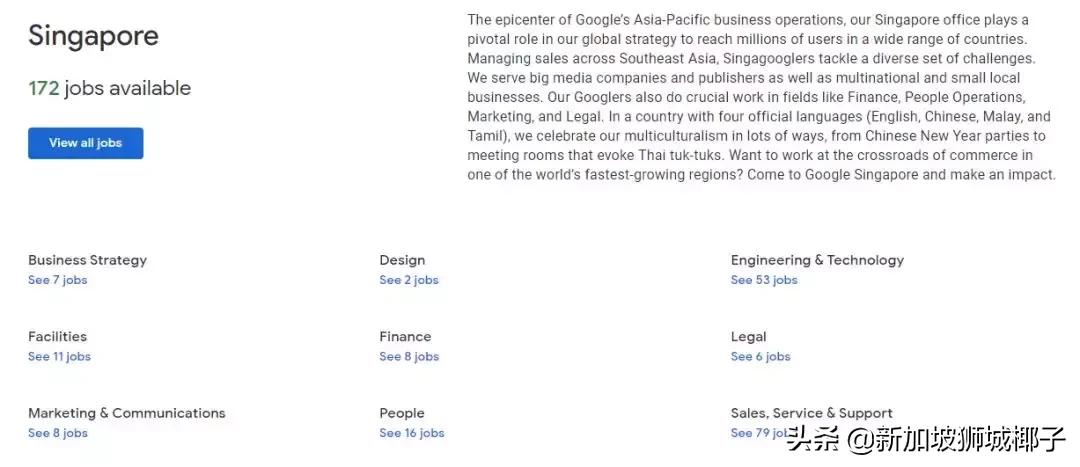
Task: Click the Marketing & Communications heading
Action: [127, 413]
